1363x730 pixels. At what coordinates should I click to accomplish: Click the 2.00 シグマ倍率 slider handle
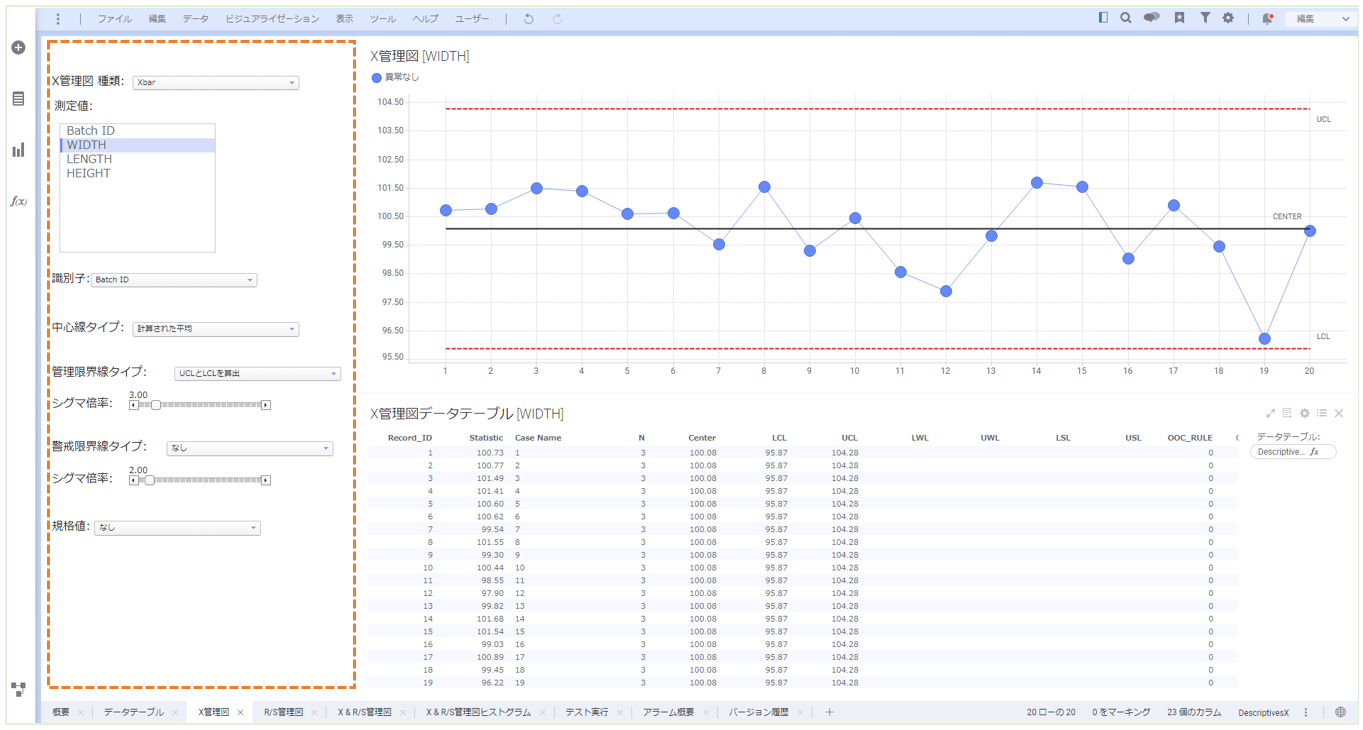coord(149,480)
